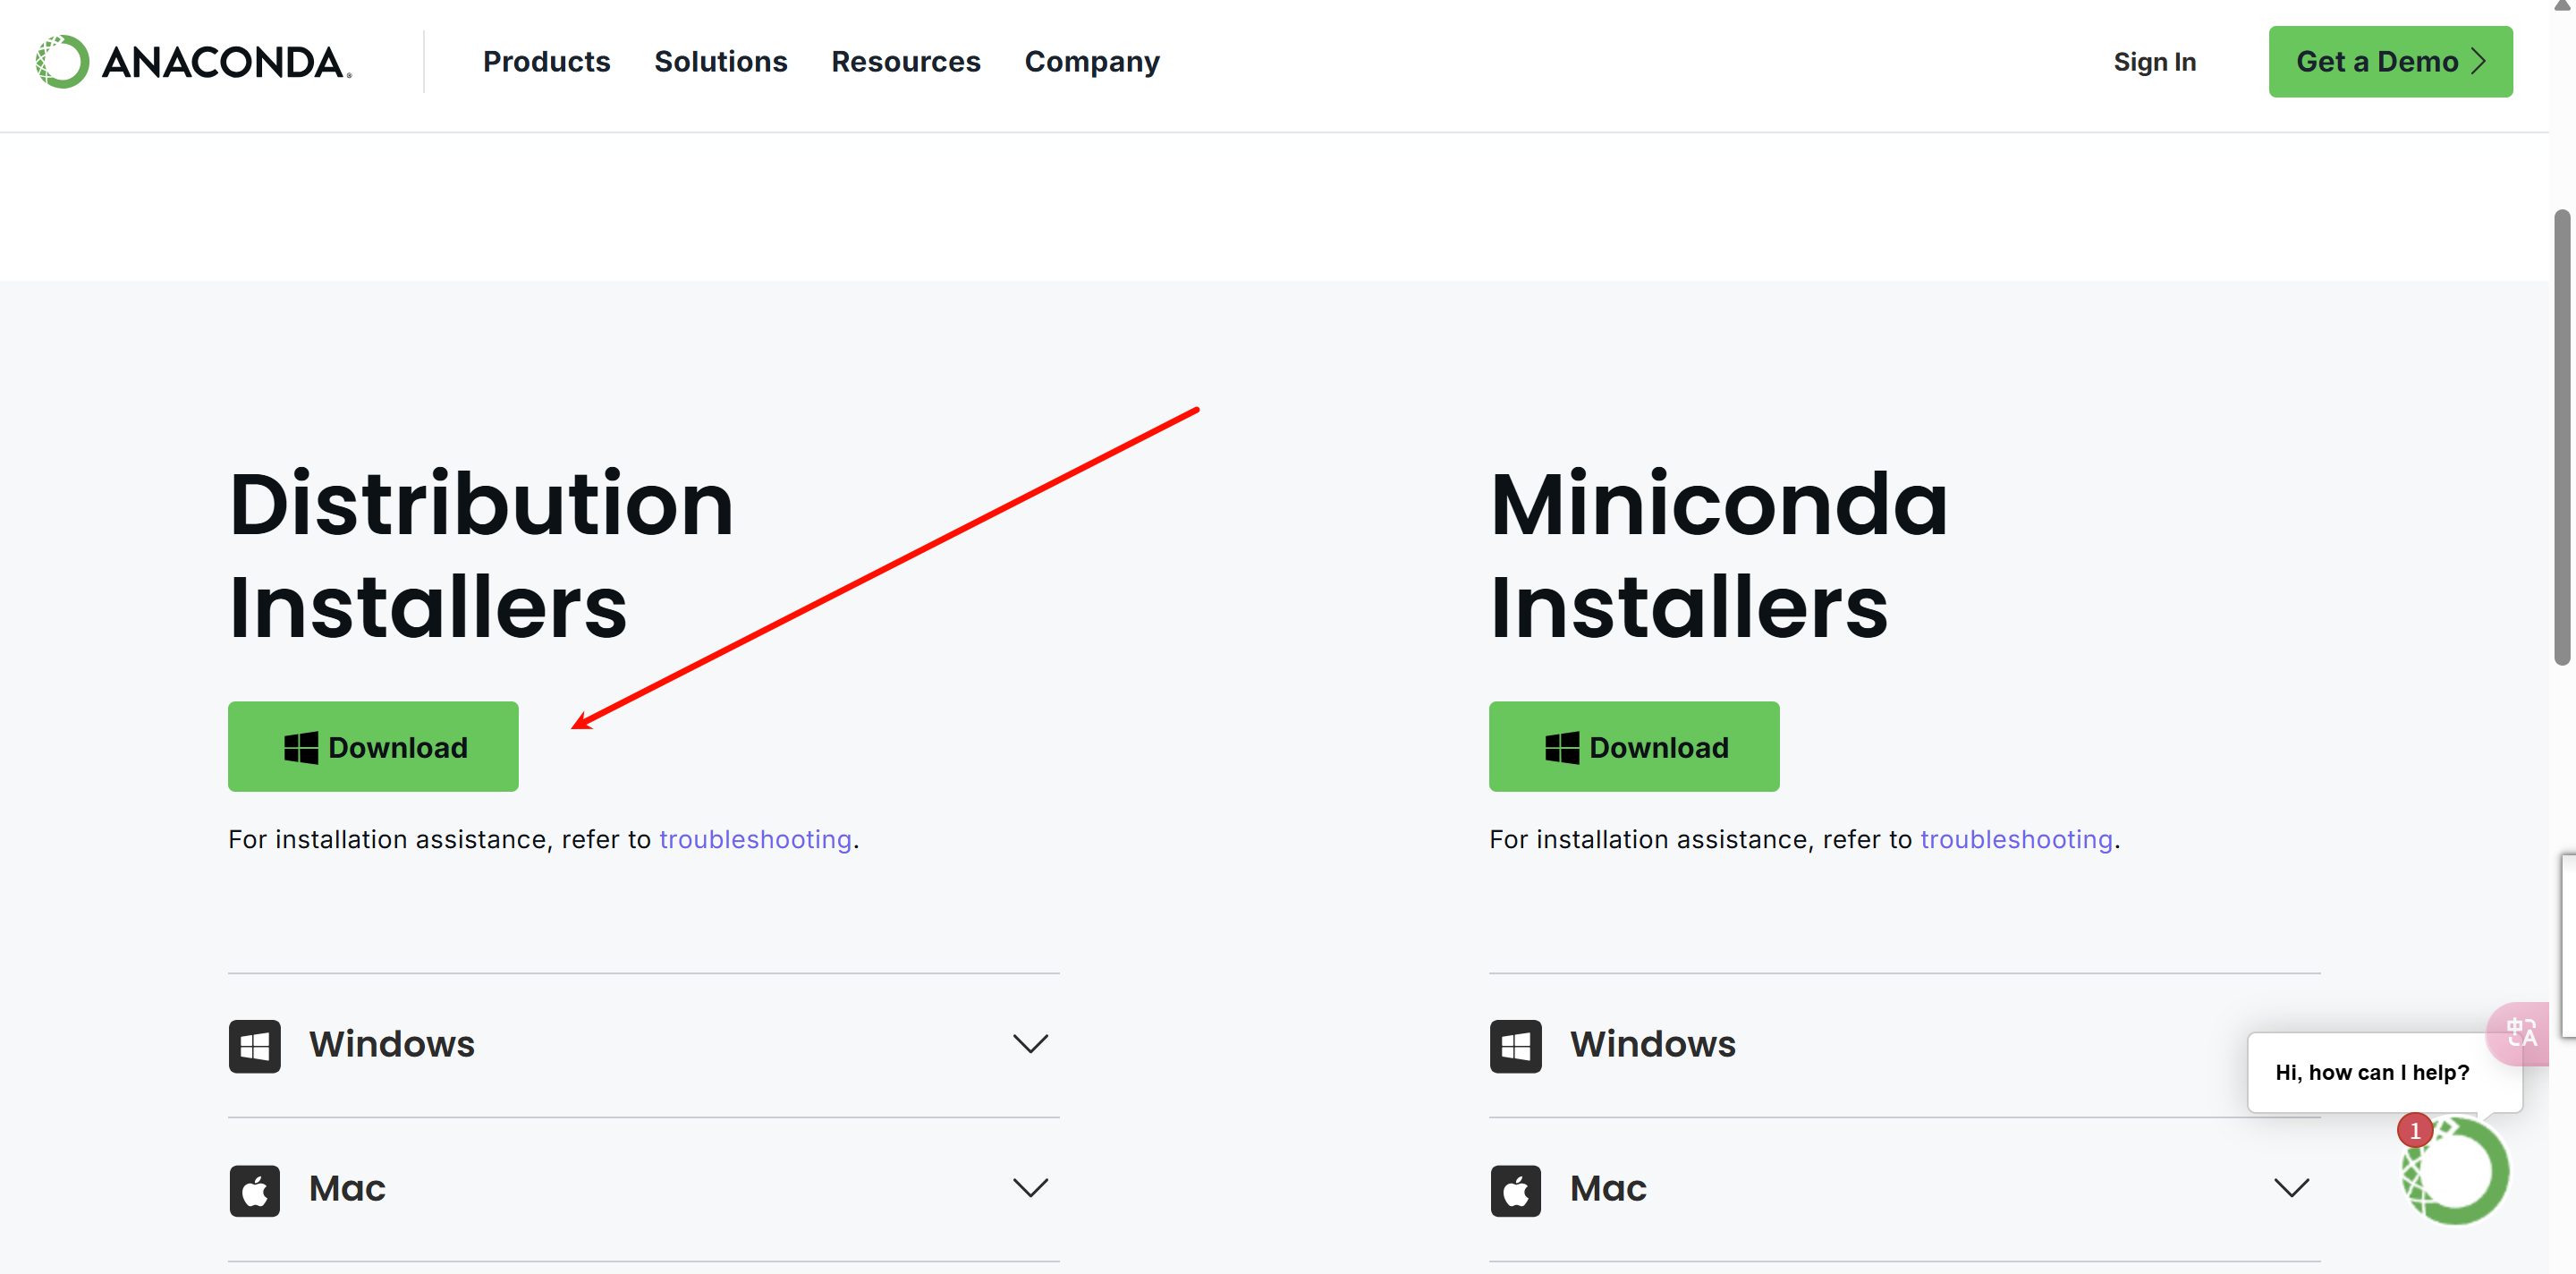Image resolution: width=2576 pixels, height=1274 pixels.
Task: Expand Miniconda Mac section chevron
Action: pos(2291,1188)
